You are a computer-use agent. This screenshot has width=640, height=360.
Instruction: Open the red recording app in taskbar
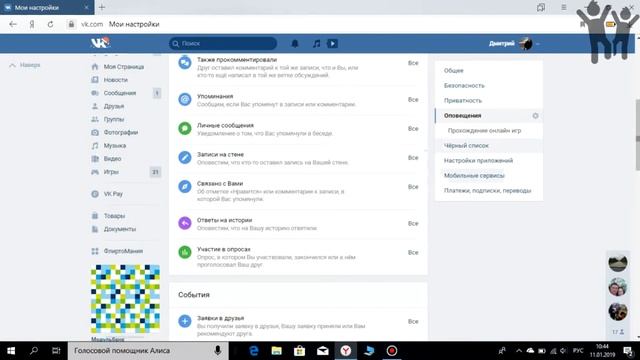point(392,351)
